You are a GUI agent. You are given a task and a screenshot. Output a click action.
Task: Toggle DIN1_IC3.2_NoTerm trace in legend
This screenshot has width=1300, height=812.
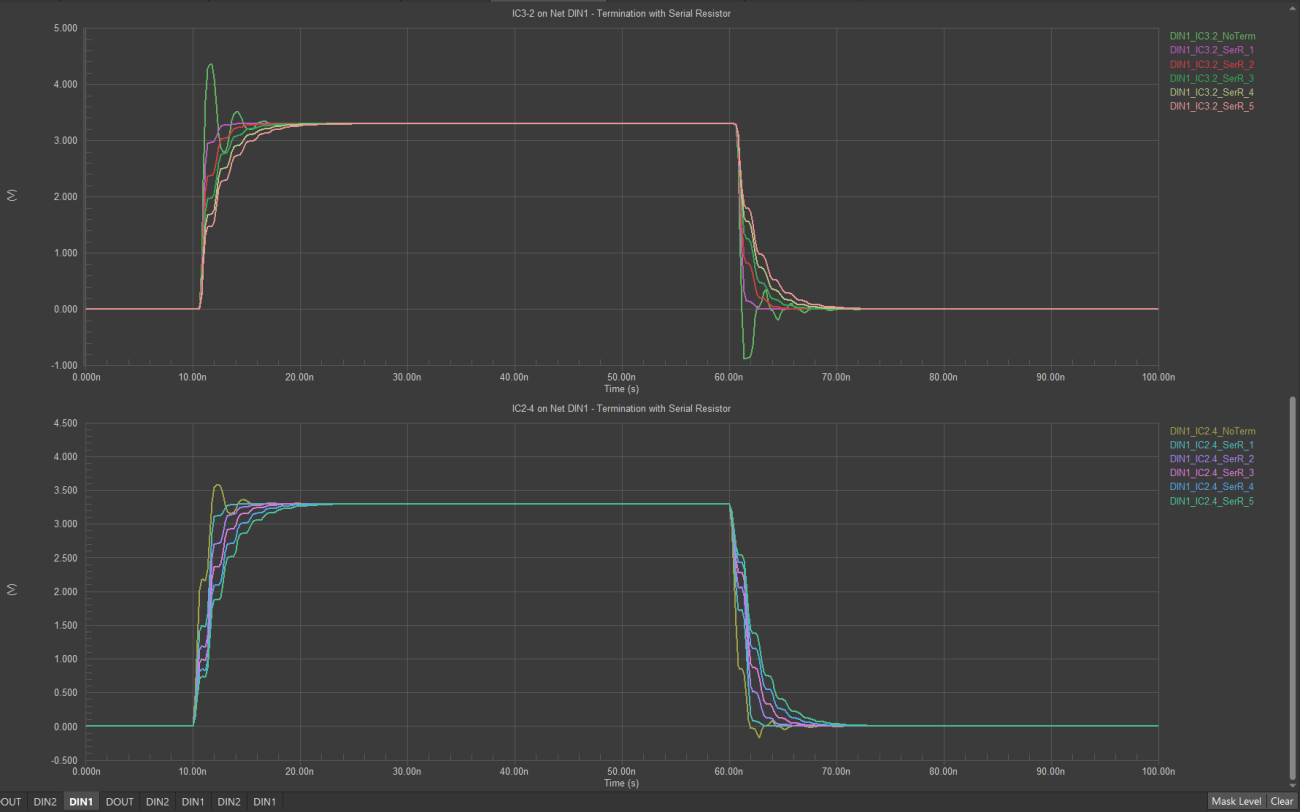coord(1212,36)
